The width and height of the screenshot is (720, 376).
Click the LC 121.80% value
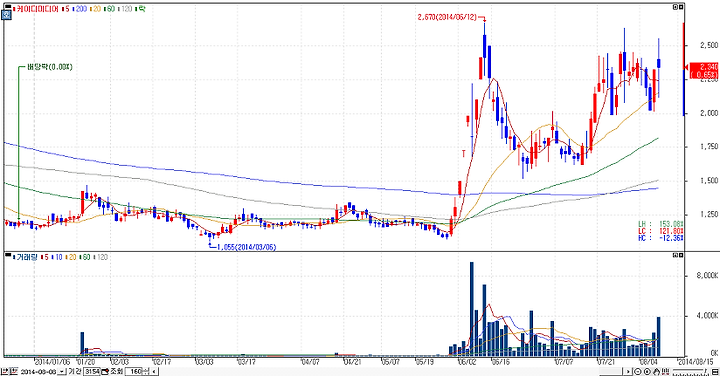671,230
